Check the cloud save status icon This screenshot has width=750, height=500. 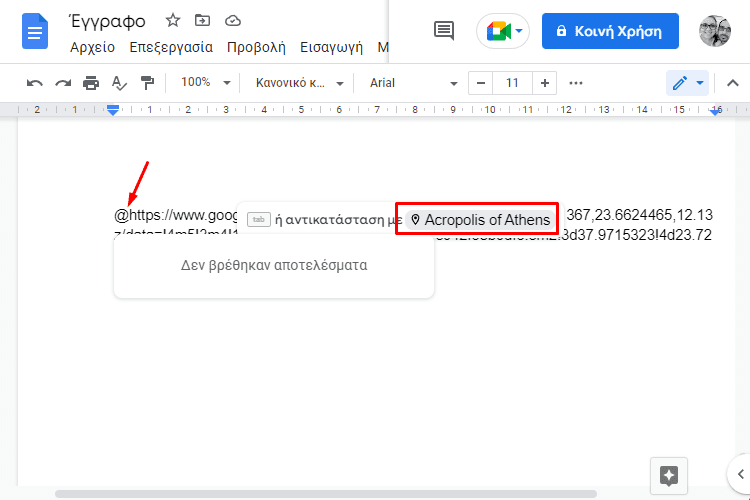coord(232,21)
